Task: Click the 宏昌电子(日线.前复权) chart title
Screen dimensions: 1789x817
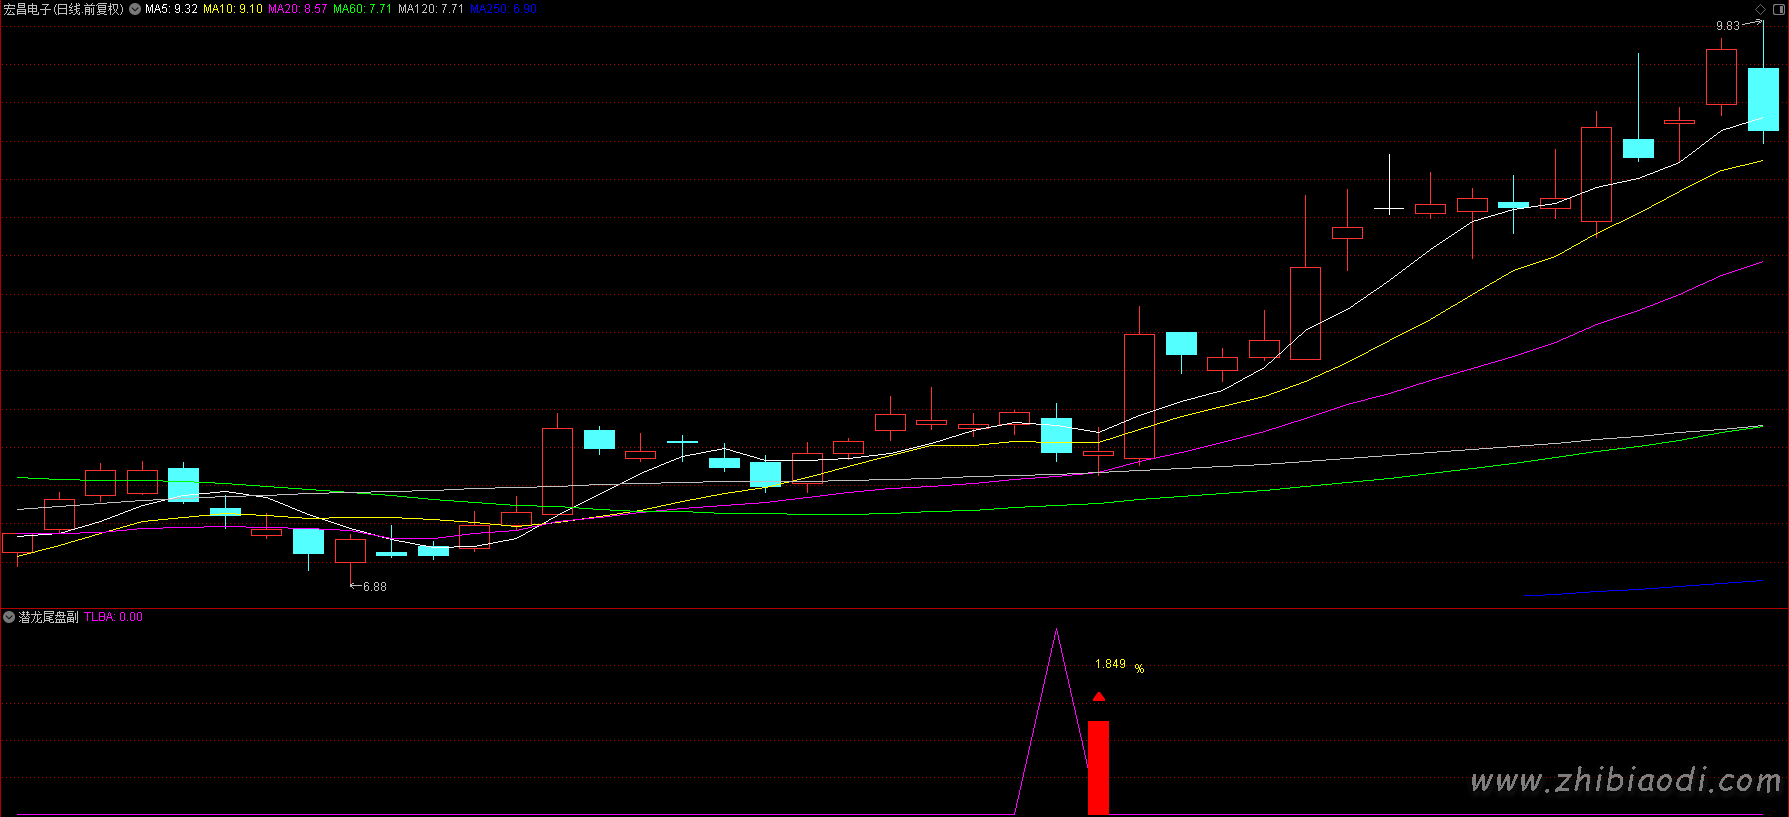Action: coord(63,9)
